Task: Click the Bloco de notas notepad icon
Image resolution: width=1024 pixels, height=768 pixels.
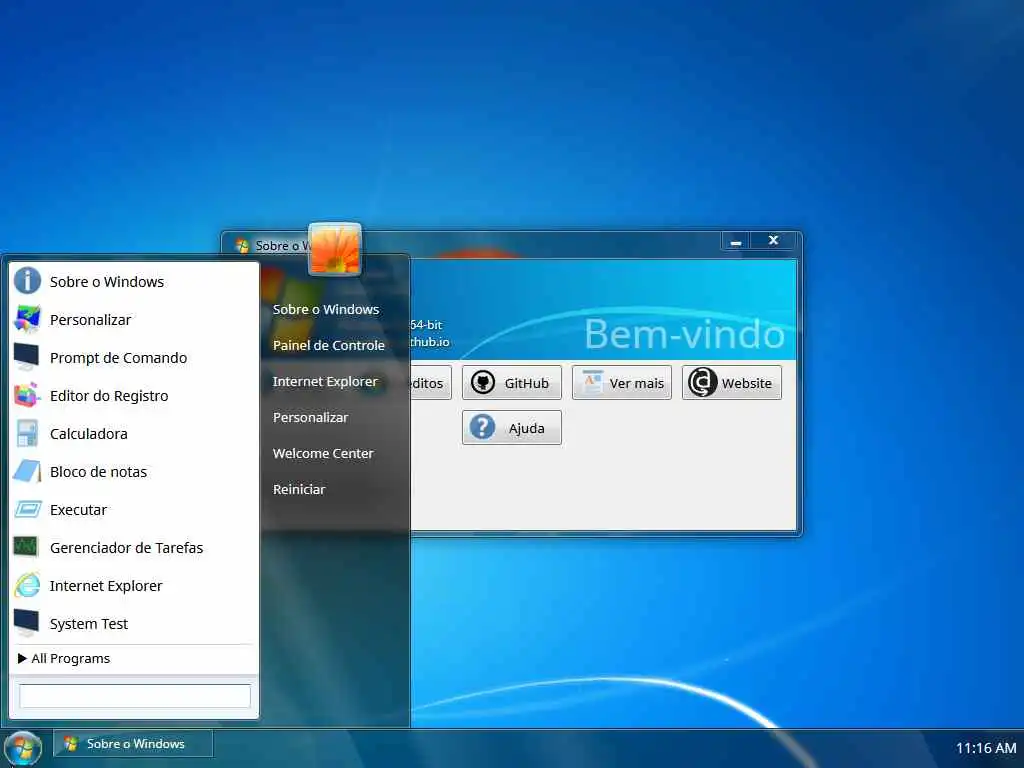Action: click(27, 471)
